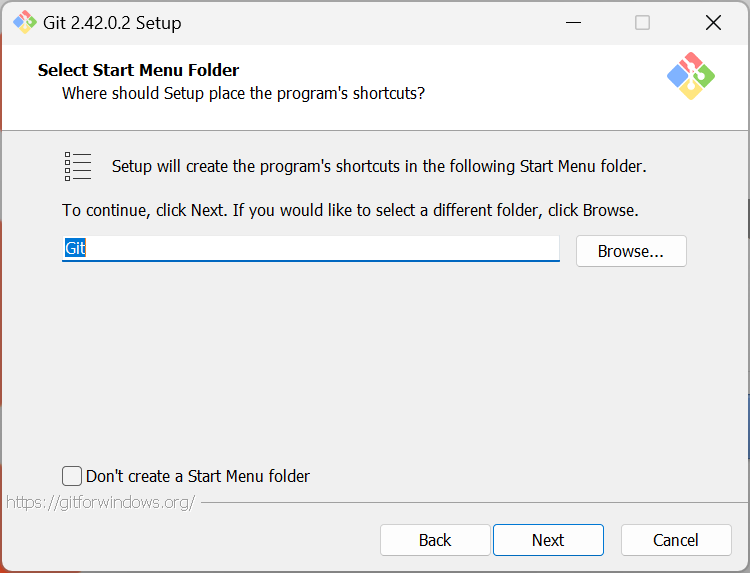The image size is (750, 573).
Task: Click the Git logo in the header
Action: click(691, 76)
